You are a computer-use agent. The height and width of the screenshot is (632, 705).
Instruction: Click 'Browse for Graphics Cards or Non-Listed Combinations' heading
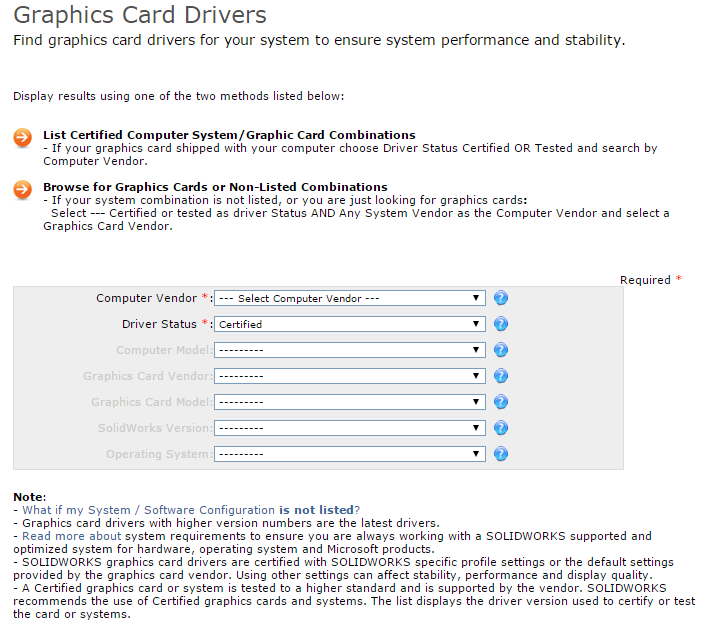click(215, 187)
